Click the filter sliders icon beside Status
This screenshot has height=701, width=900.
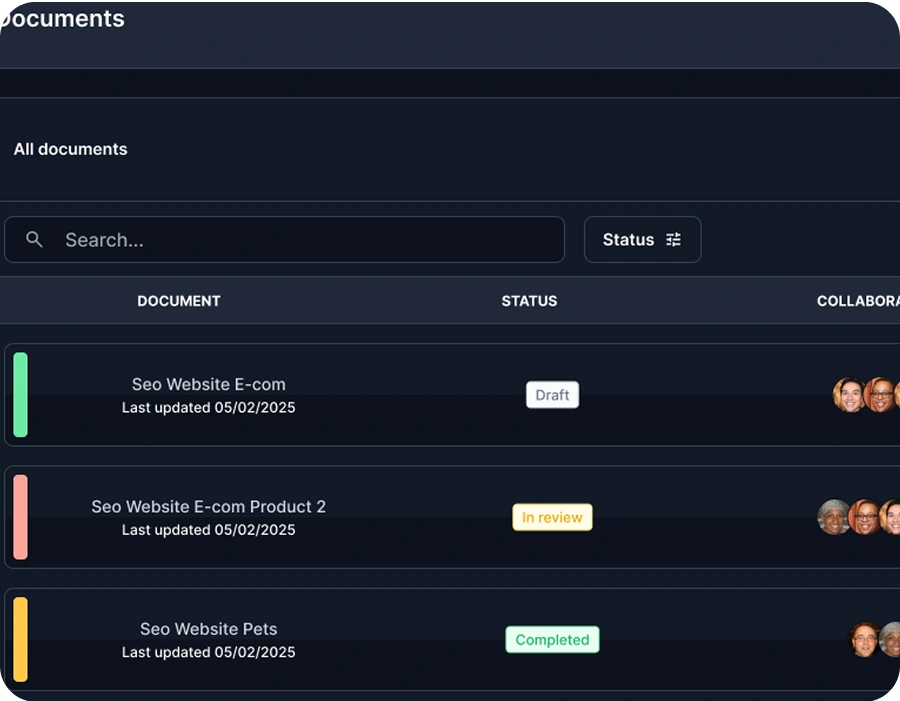(x=673, y=239)
